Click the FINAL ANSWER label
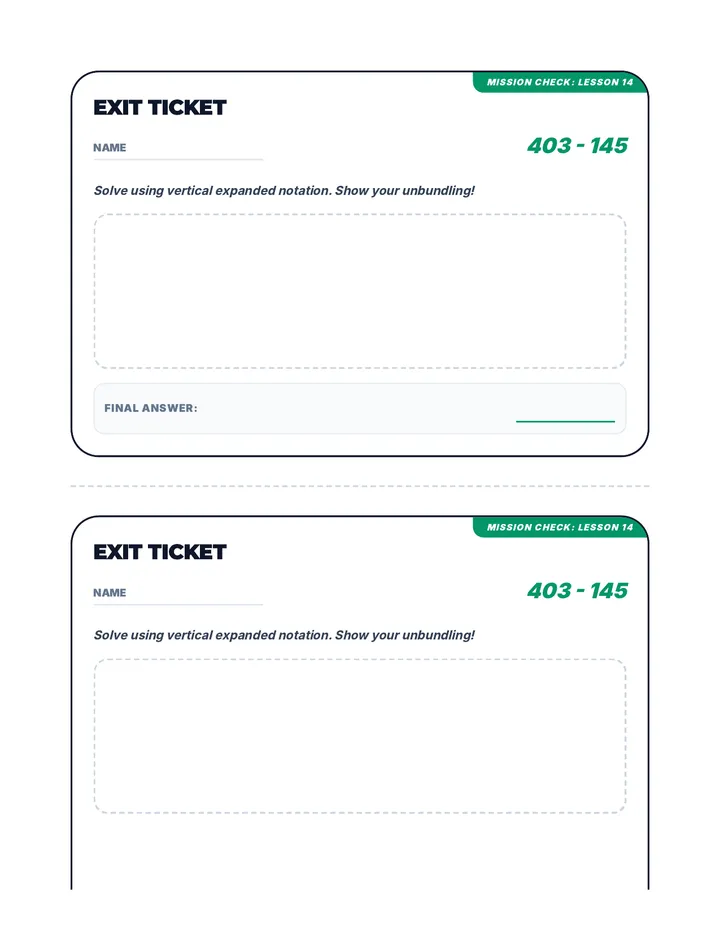Viewport: 720px width, 932px height. click(150, 408)
